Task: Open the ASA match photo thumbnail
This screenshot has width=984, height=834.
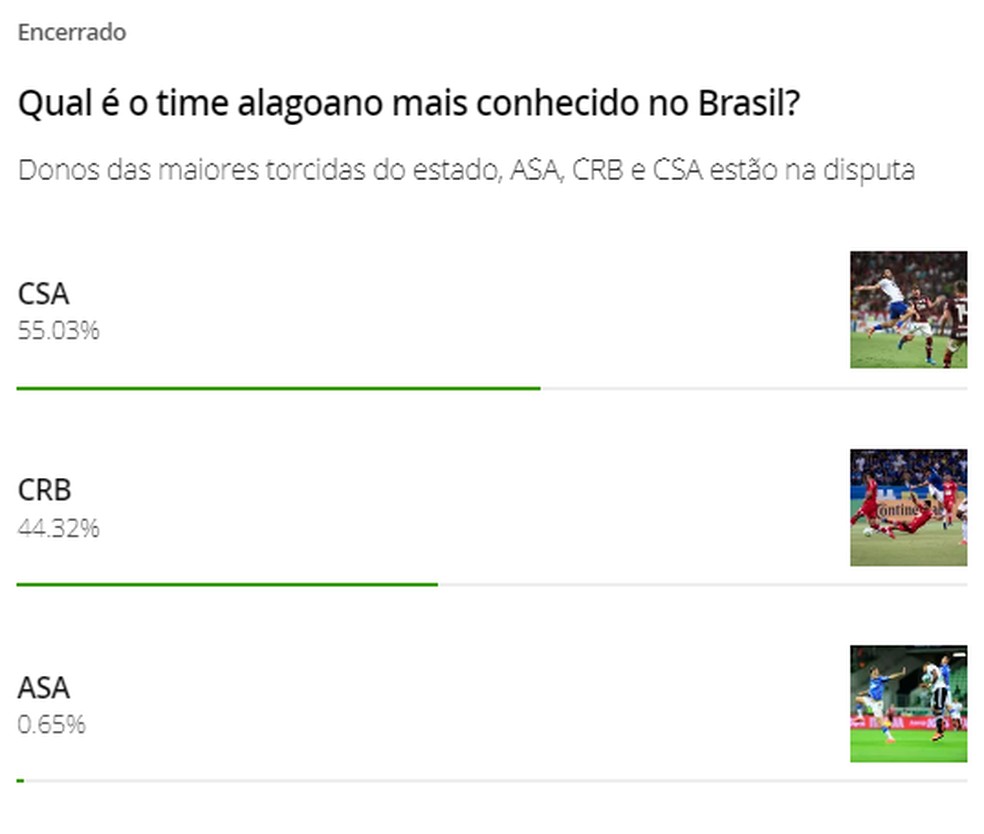Action: click(x=908, y=704)
